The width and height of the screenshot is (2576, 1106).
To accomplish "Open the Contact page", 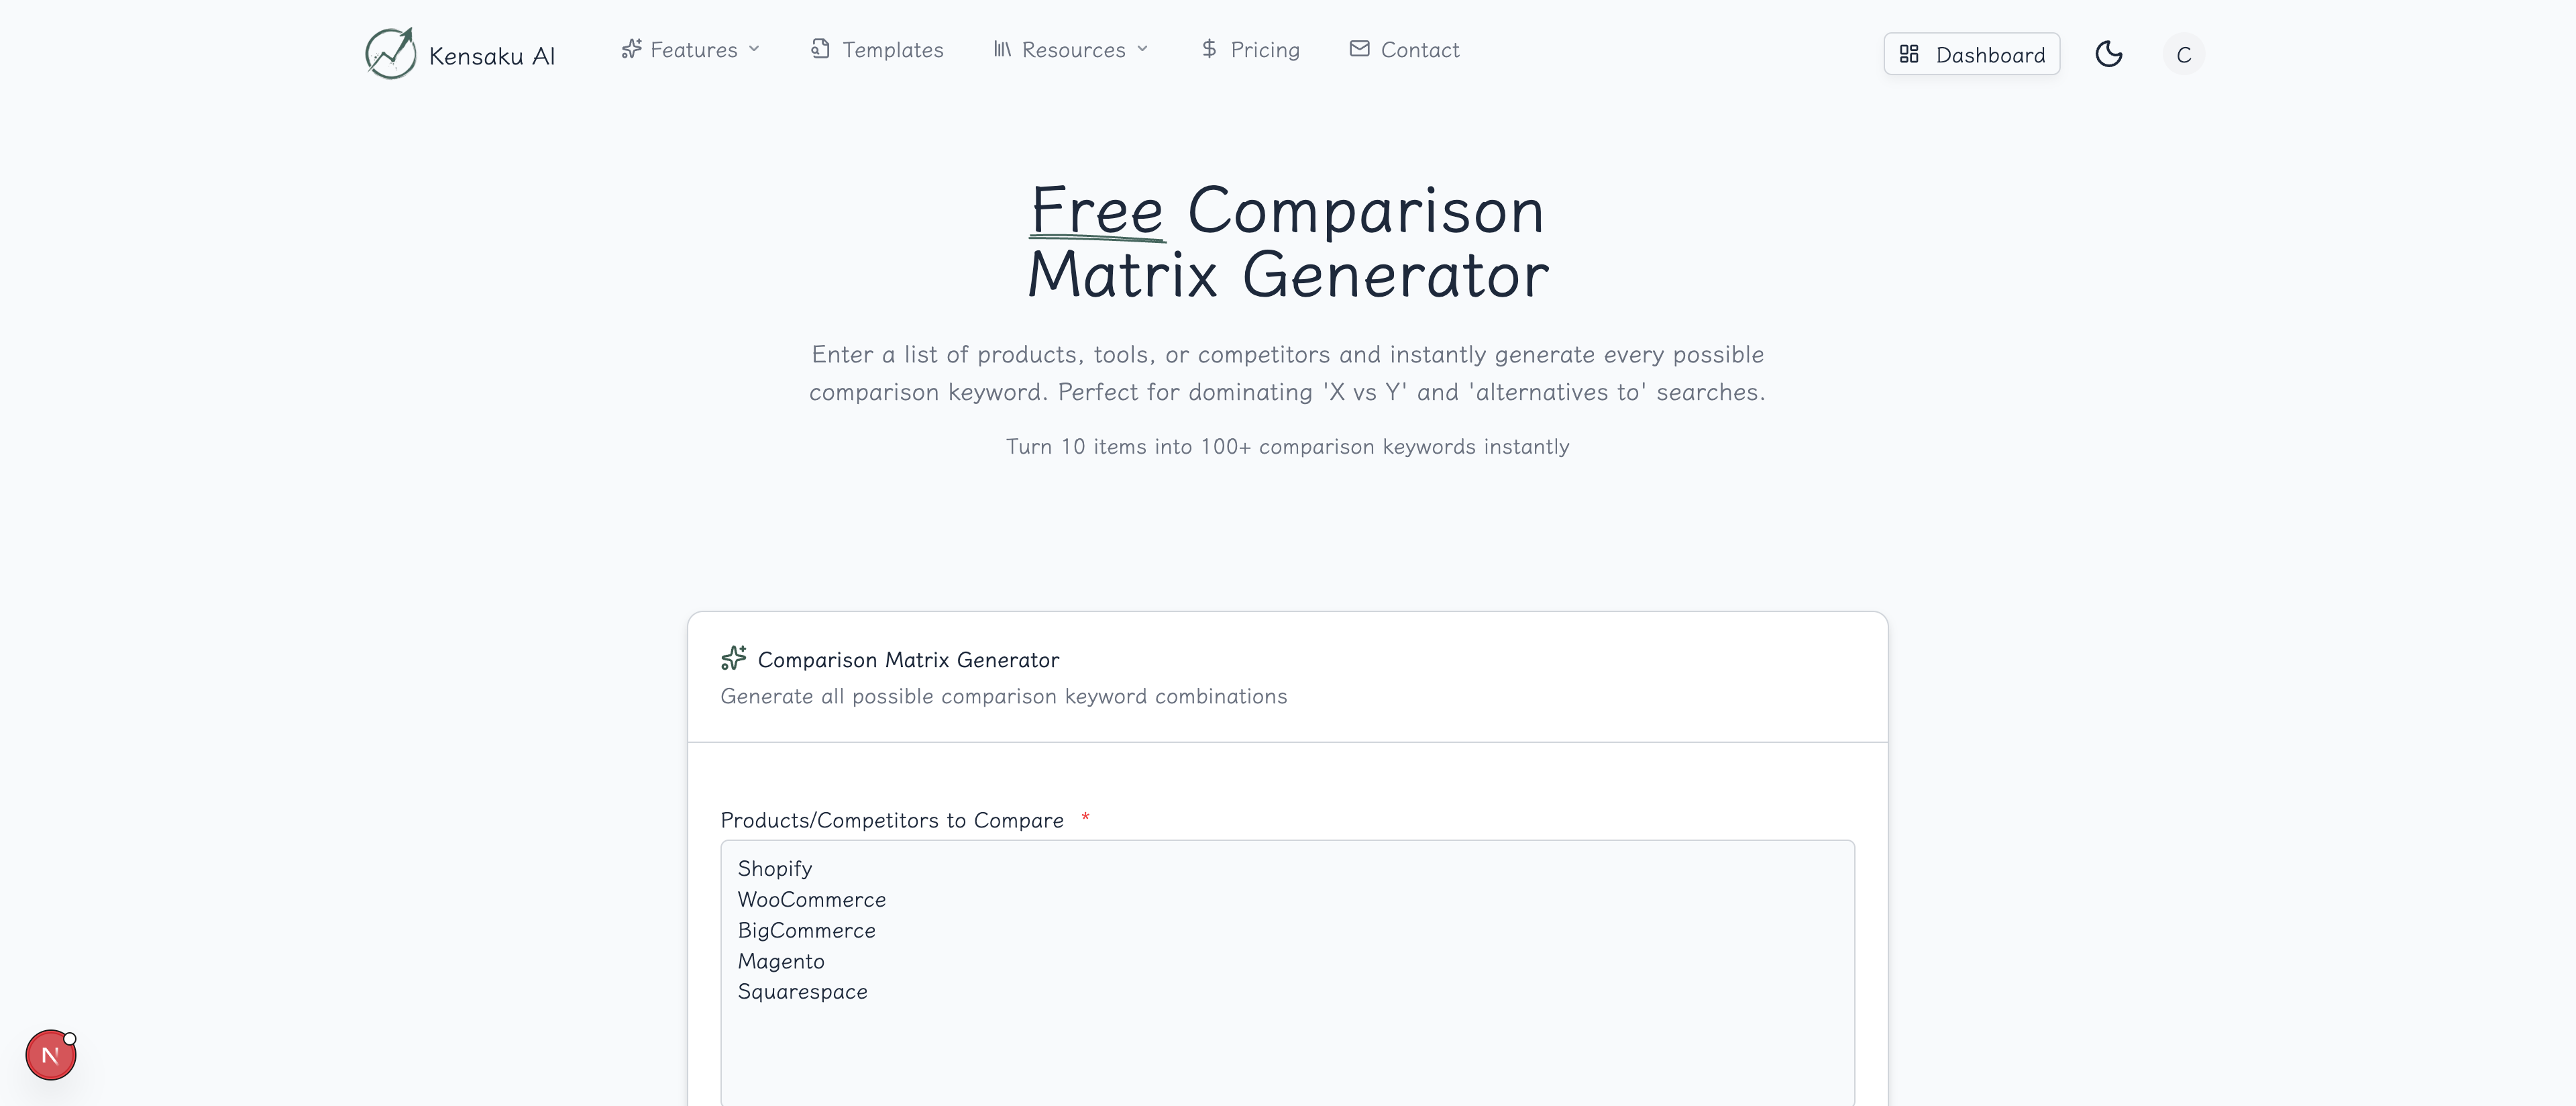I will pos(1420,50).
